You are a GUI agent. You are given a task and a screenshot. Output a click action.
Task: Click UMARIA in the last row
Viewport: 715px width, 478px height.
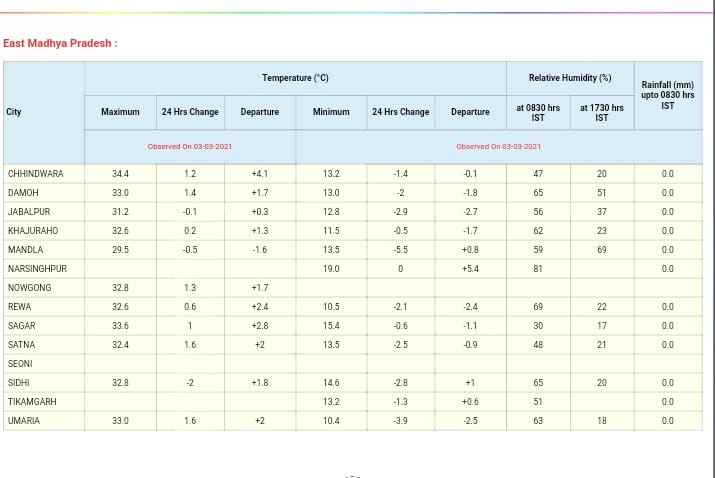(x=24, y=421)
